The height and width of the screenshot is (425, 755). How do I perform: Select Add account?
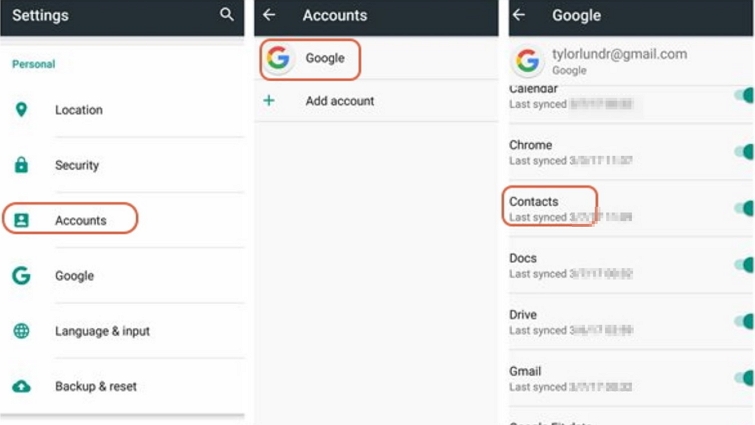click(339, 101)
